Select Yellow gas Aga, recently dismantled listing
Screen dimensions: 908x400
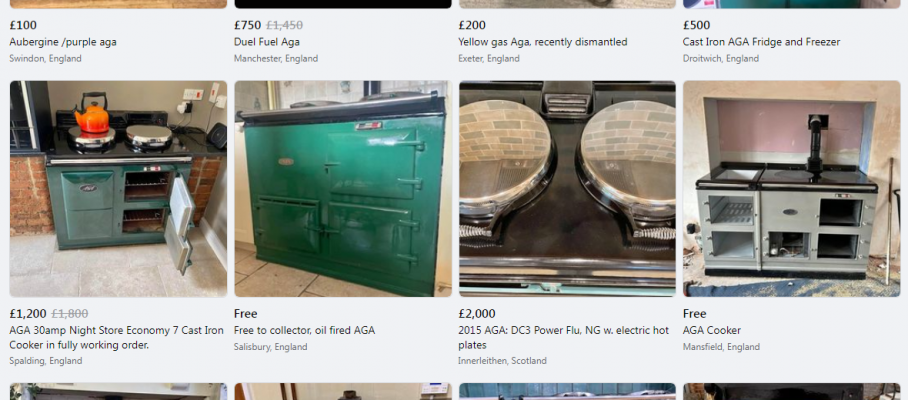click(543, 42)
